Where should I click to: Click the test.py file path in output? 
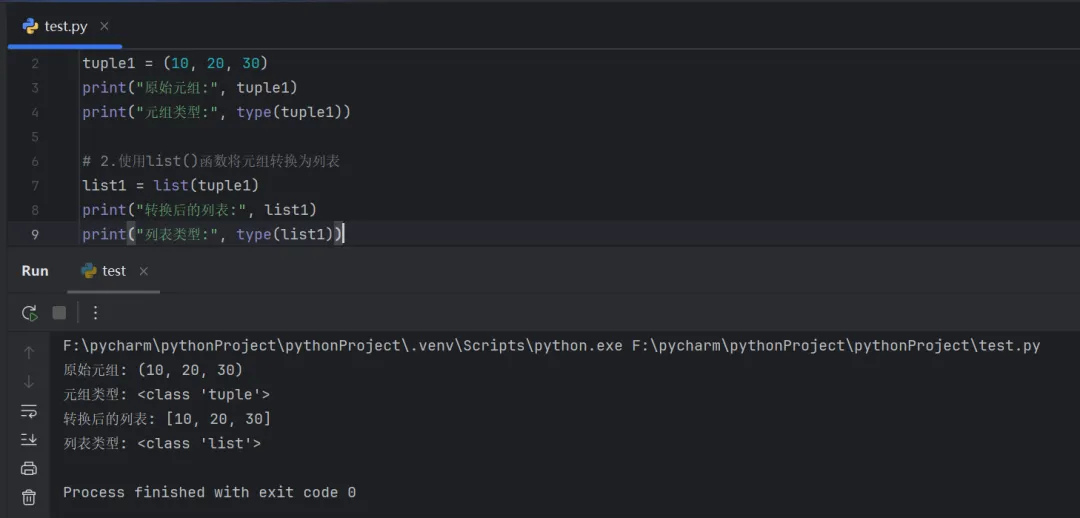835,346
